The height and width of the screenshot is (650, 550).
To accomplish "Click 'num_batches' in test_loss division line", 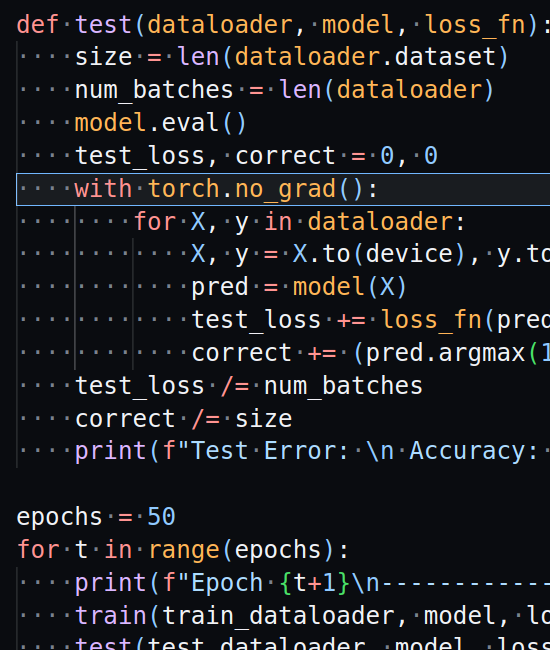I will (343, 386).
